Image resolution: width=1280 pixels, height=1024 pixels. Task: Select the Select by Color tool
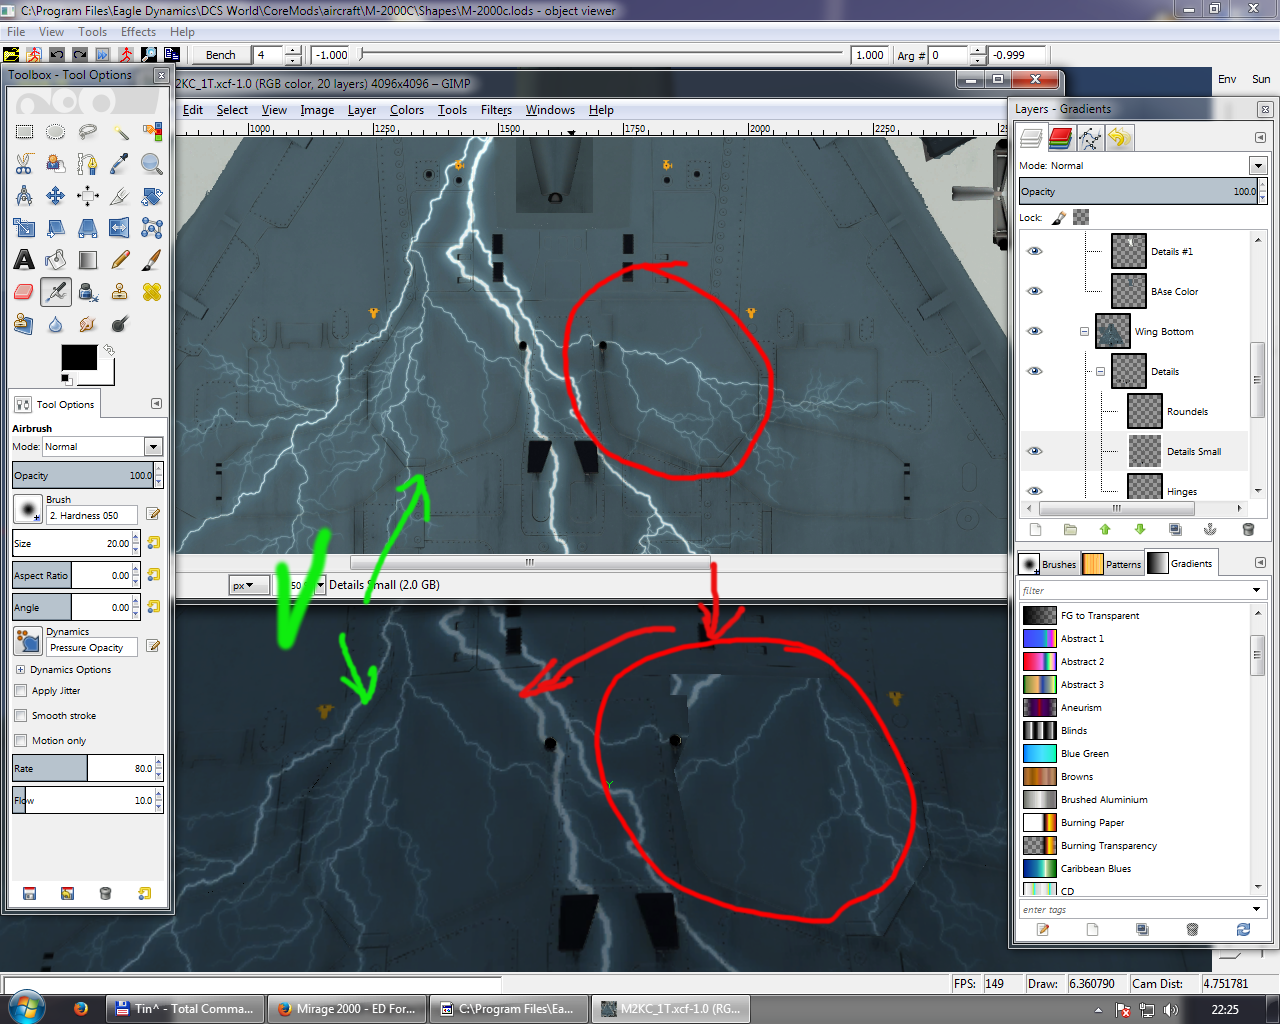coord(152,132)
